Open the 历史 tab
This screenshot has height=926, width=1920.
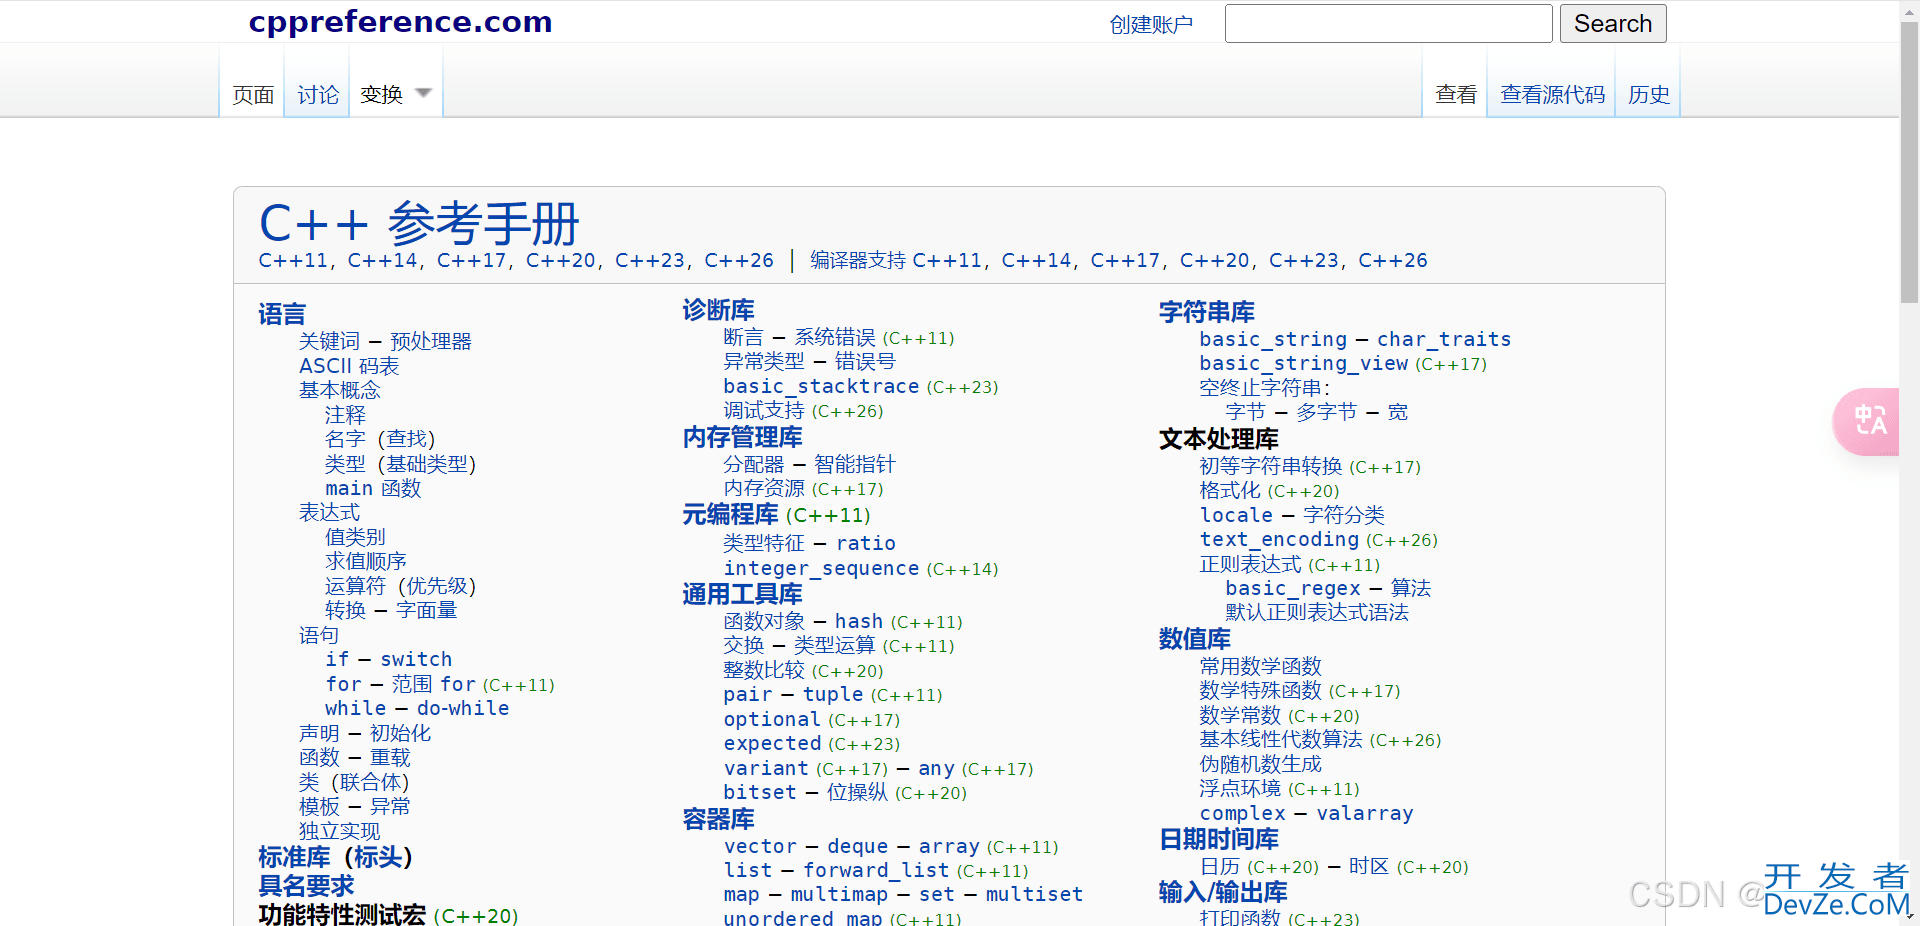point(1648,95)
